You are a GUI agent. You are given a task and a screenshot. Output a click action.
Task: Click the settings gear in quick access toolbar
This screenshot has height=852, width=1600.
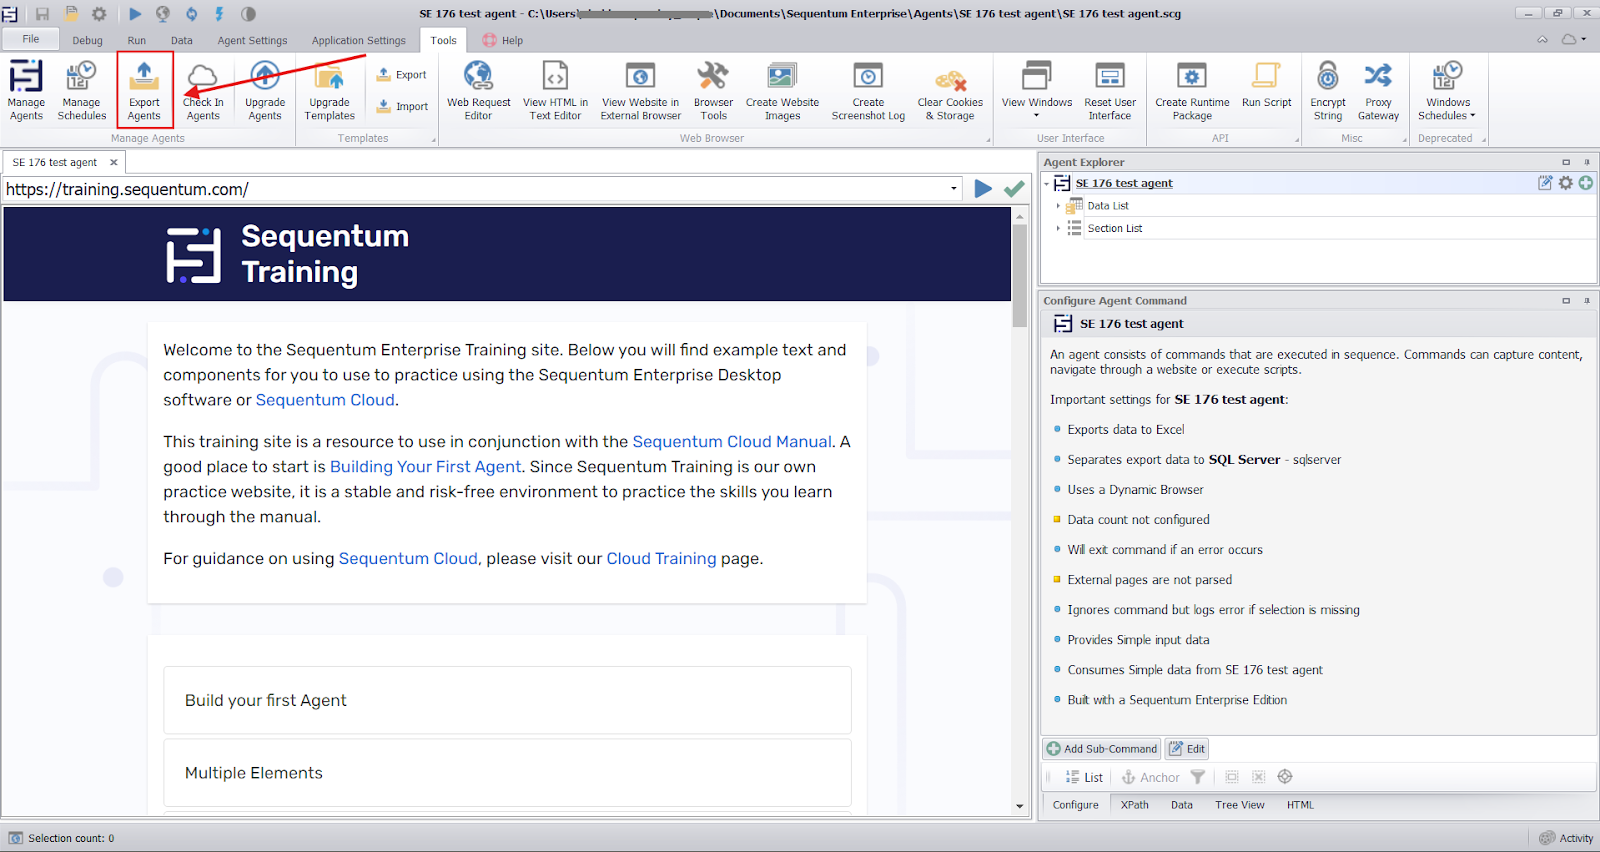coord(99,14)
